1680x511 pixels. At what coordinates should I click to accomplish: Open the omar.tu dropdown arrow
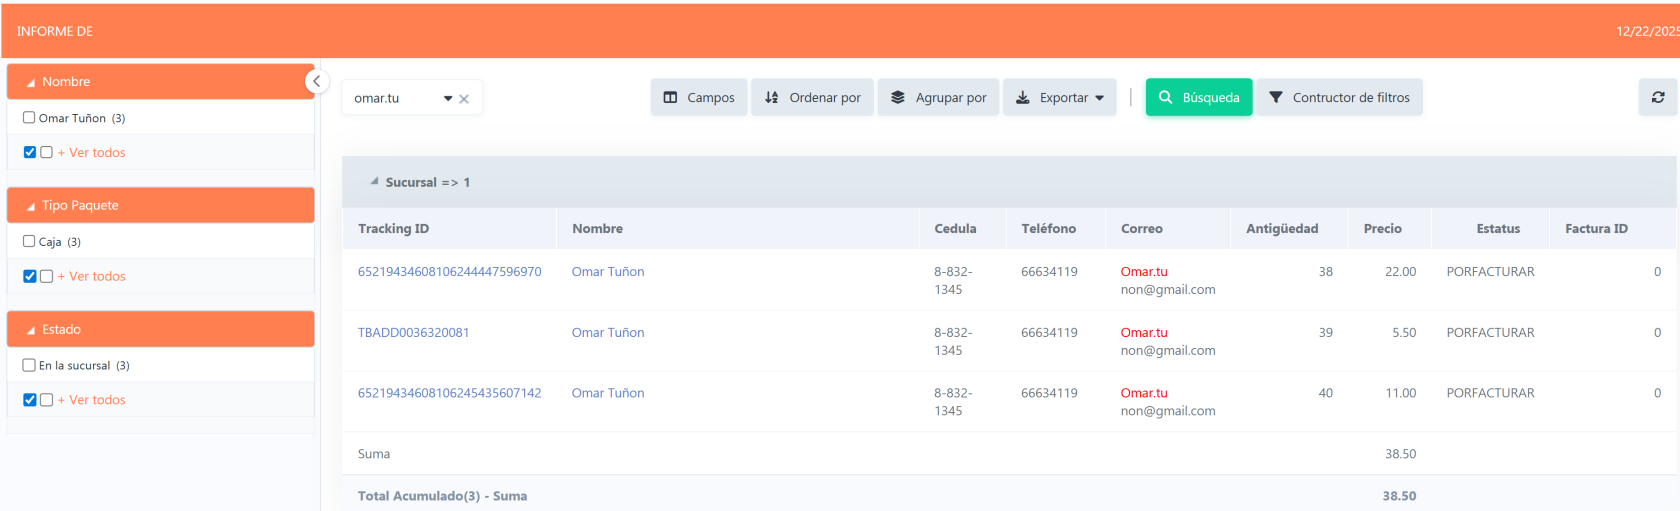point(448,99)
